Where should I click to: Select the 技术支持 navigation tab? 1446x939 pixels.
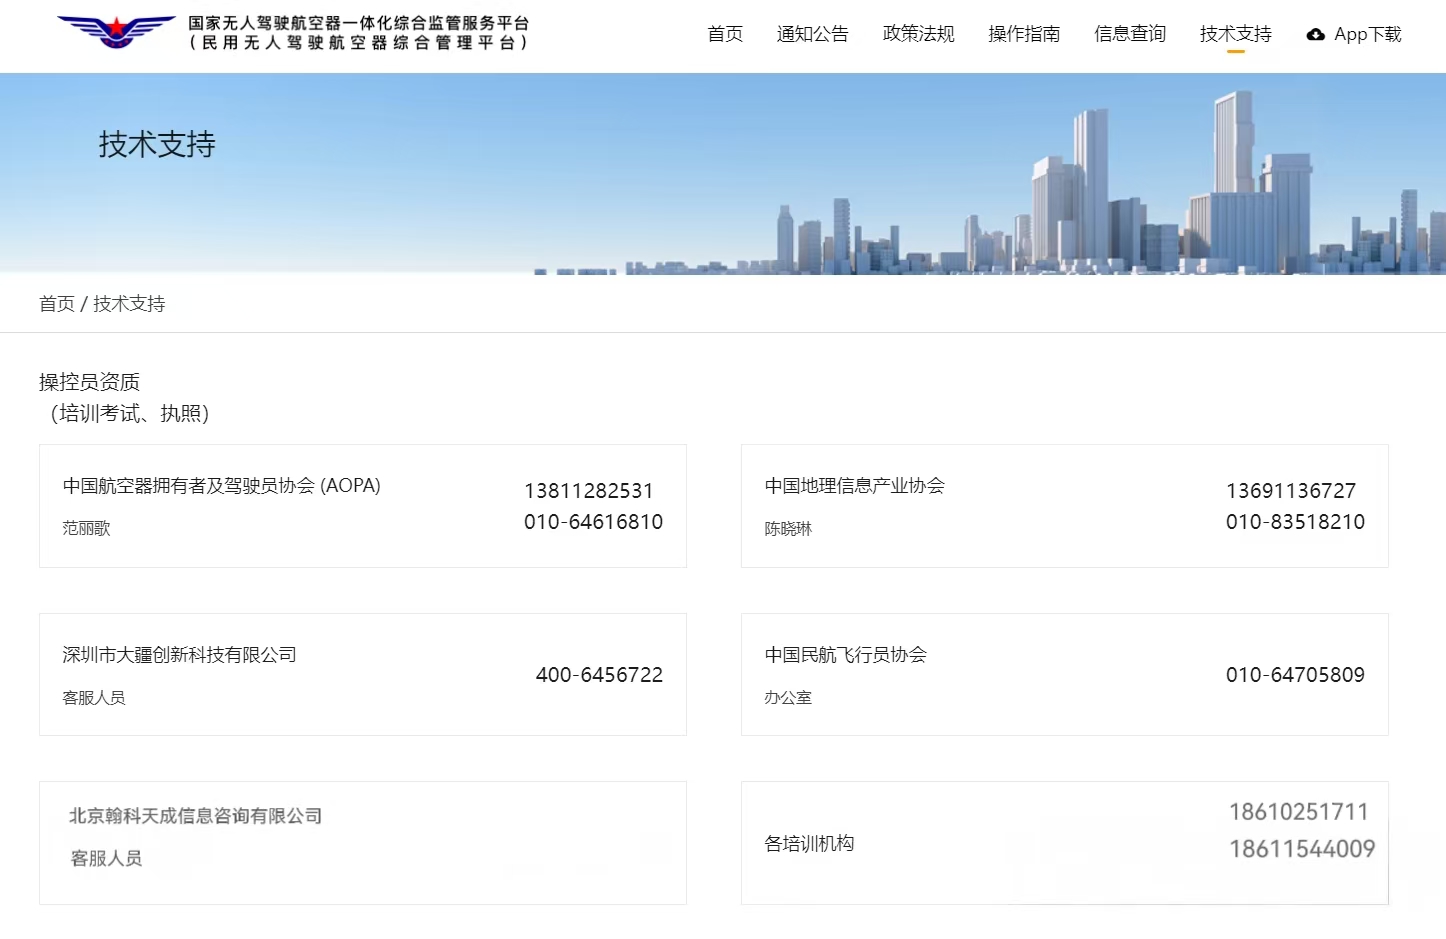(1236, 34)
